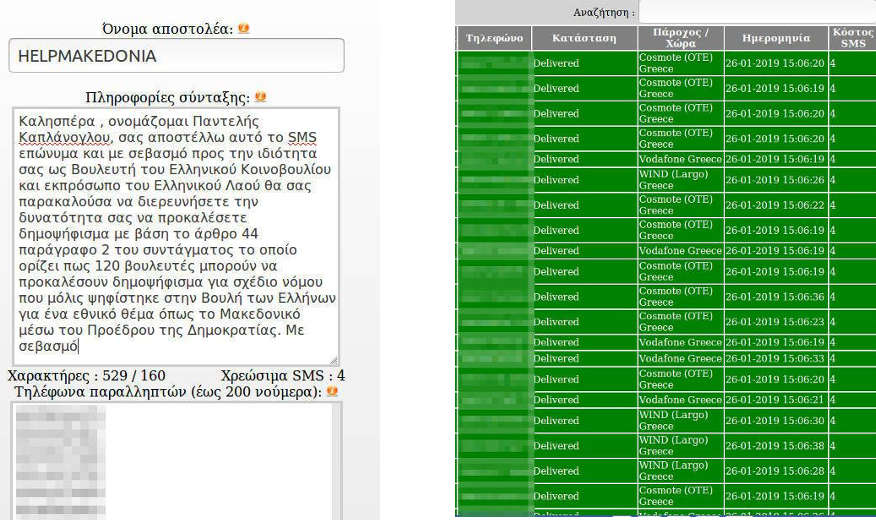Image resolution: width=876 pixels, height=520 pixels.
Task: Click the first Vodafone Greece provider cell
Action: click(680, 159)
